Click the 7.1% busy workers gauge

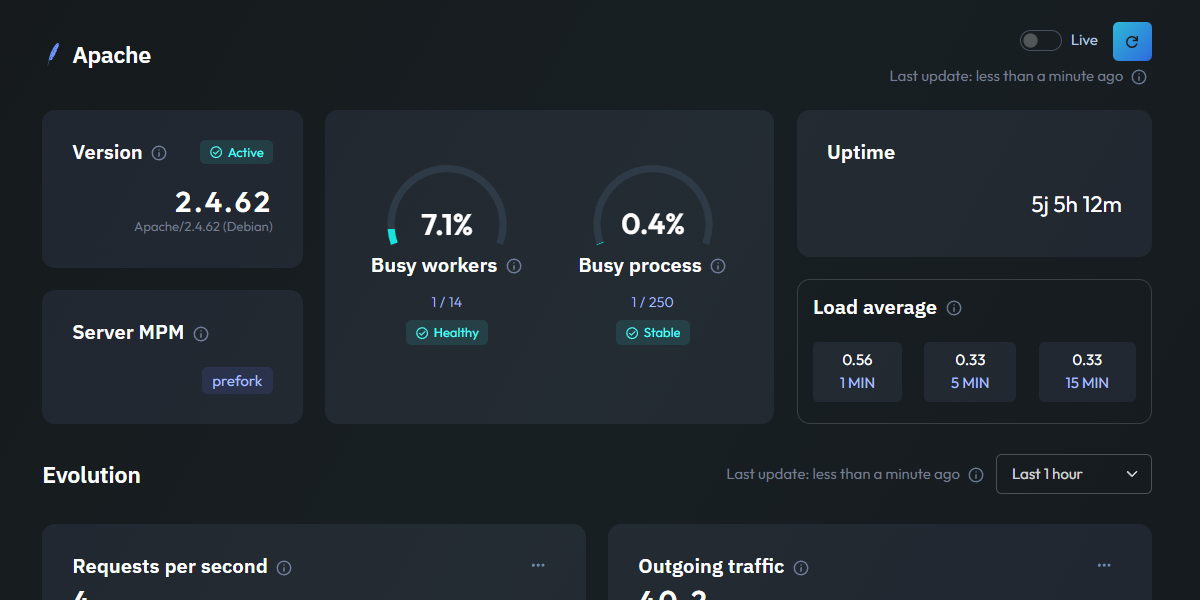(x=447, y=207)
